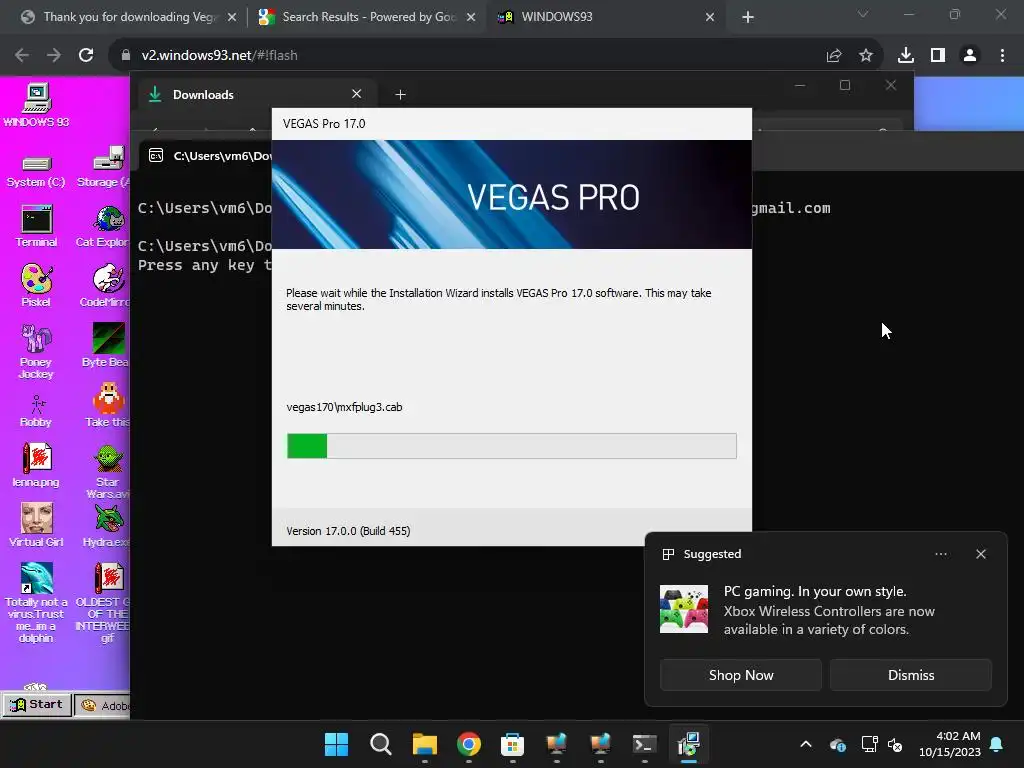Open the dolphin 'Totally not a virus' icon

click(x=36, y=602)
